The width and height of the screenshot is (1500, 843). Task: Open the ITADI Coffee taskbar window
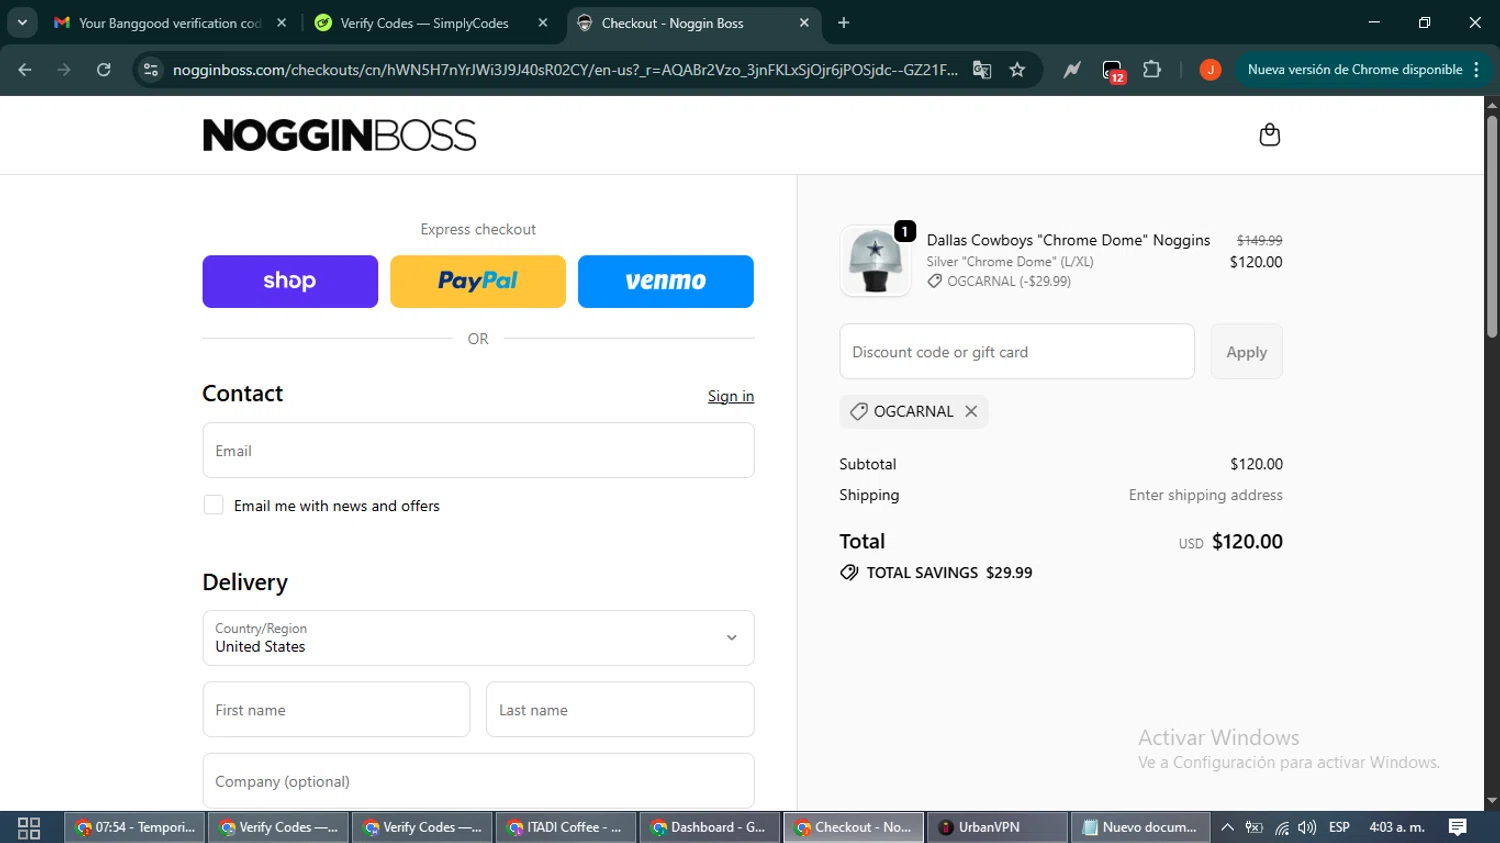pos(566,828)
